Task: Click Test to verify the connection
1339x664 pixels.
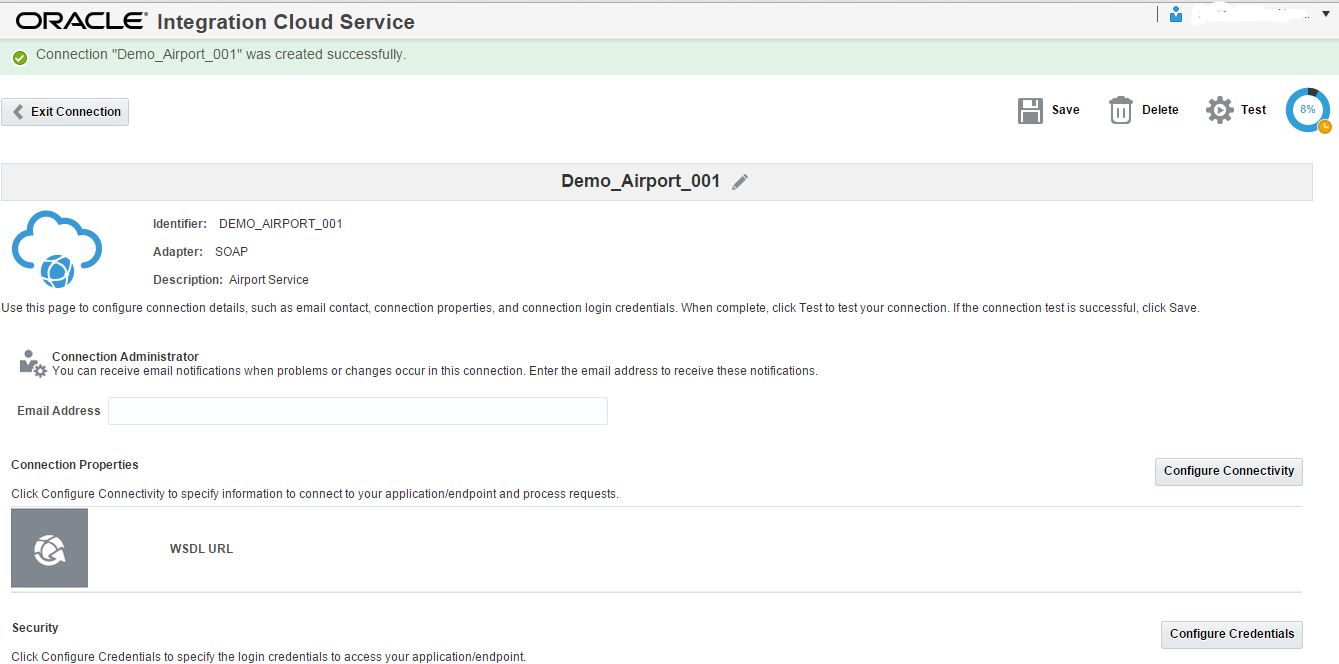Action: coord(1255,110)
